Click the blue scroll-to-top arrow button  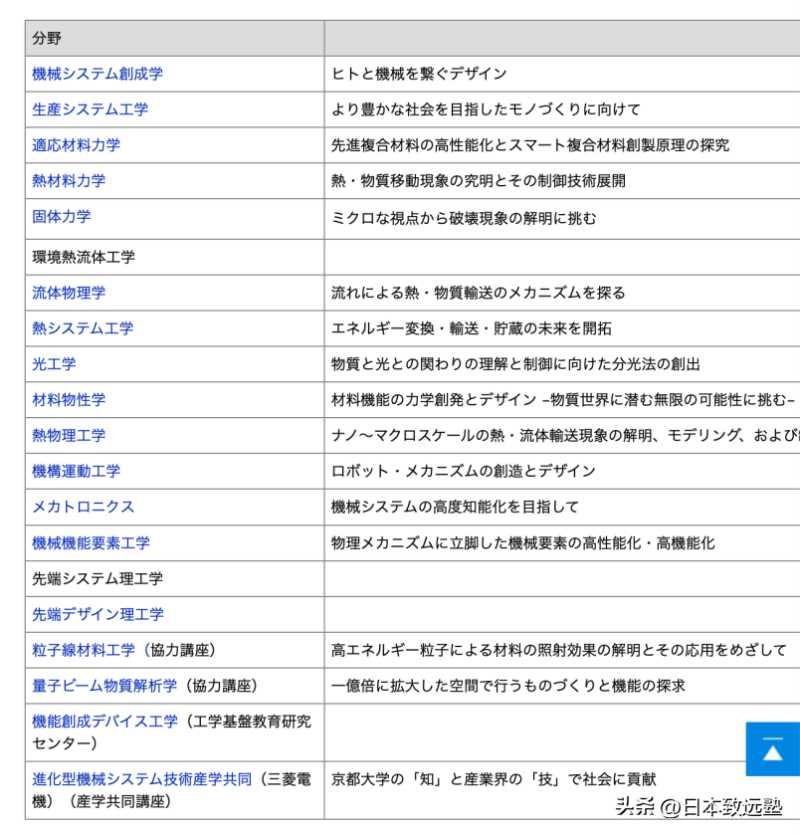tap(772, 749)
